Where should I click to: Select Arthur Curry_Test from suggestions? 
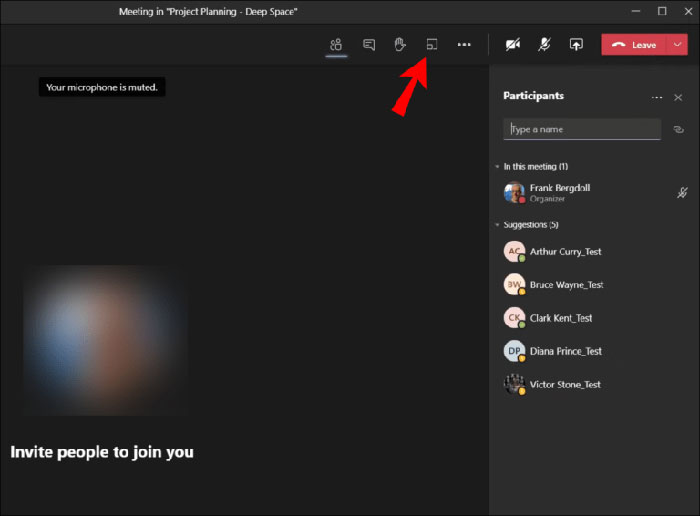pos(566,252)
